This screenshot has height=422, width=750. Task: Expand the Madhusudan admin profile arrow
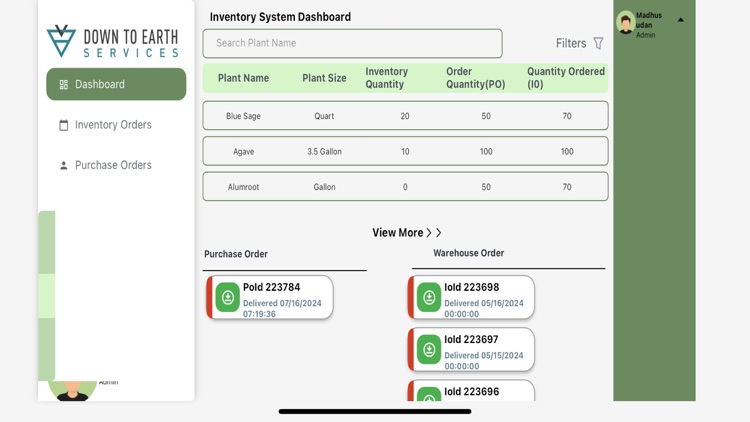coord(681,20)
